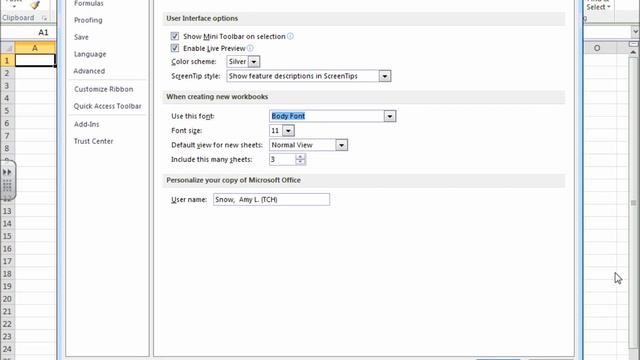The image size is (640, 360).
Task: Click the Clipboard group label
Action: [18, 18]
